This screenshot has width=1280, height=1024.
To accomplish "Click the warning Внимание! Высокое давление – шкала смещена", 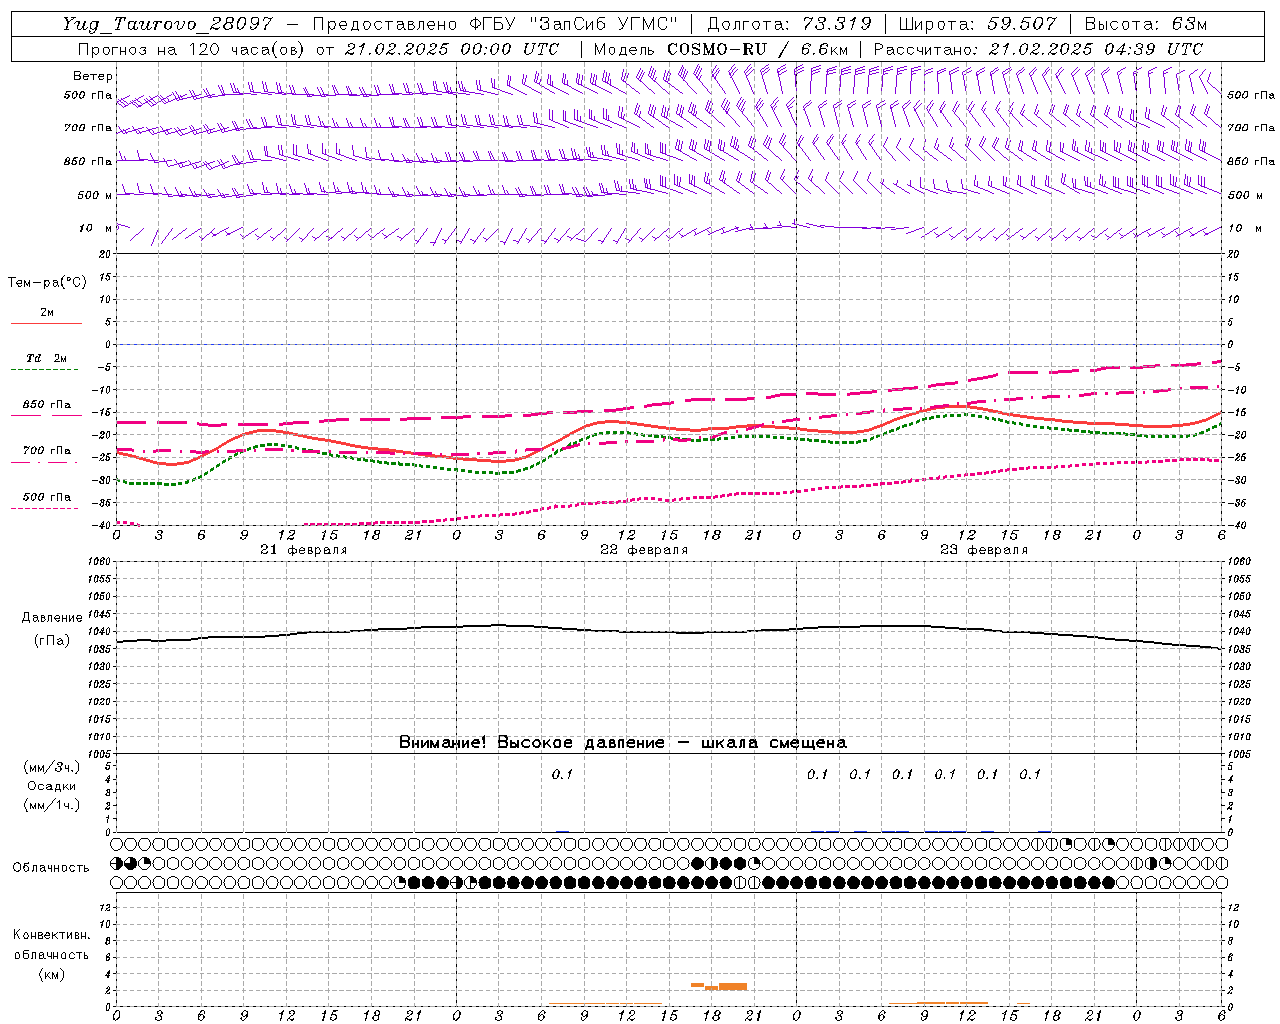I will [x=623, y=742].
